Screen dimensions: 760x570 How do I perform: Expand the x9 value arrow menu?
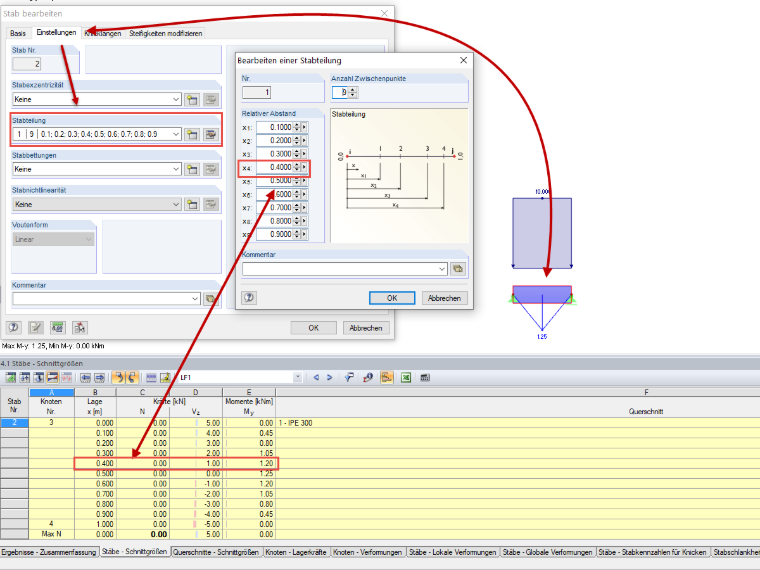[x=304, y=234]
